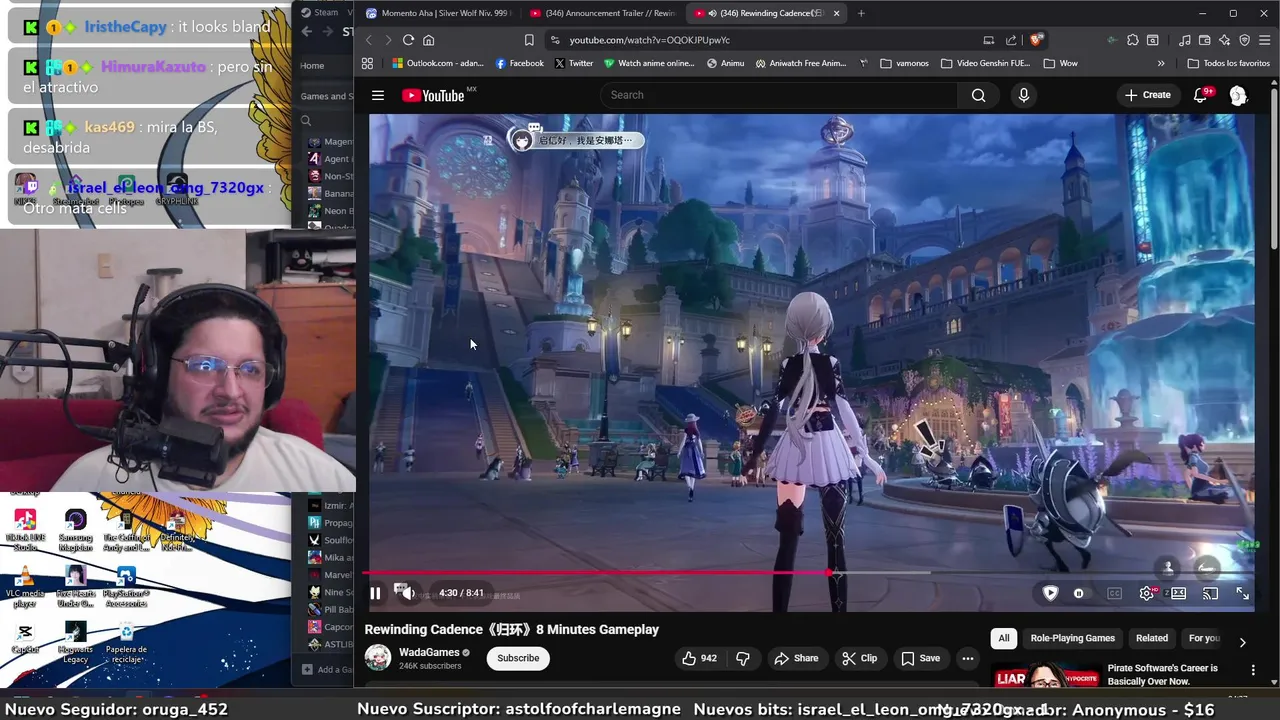Open Pirate Software's Career video thumbnail

pos(1045,676)
